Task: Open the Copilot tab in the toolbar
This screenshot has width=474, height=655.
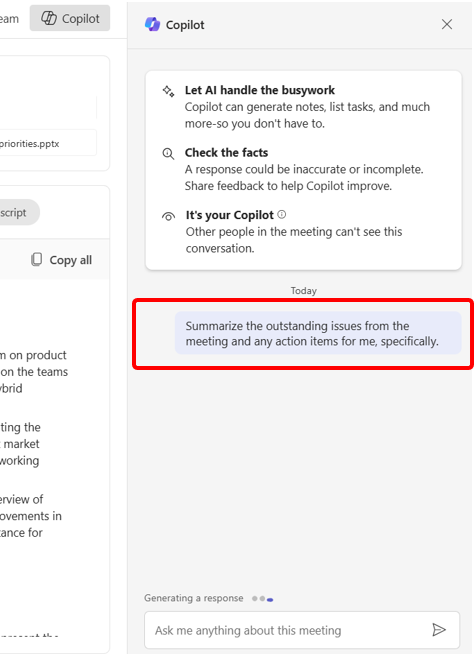Action: tap(70, 18)
